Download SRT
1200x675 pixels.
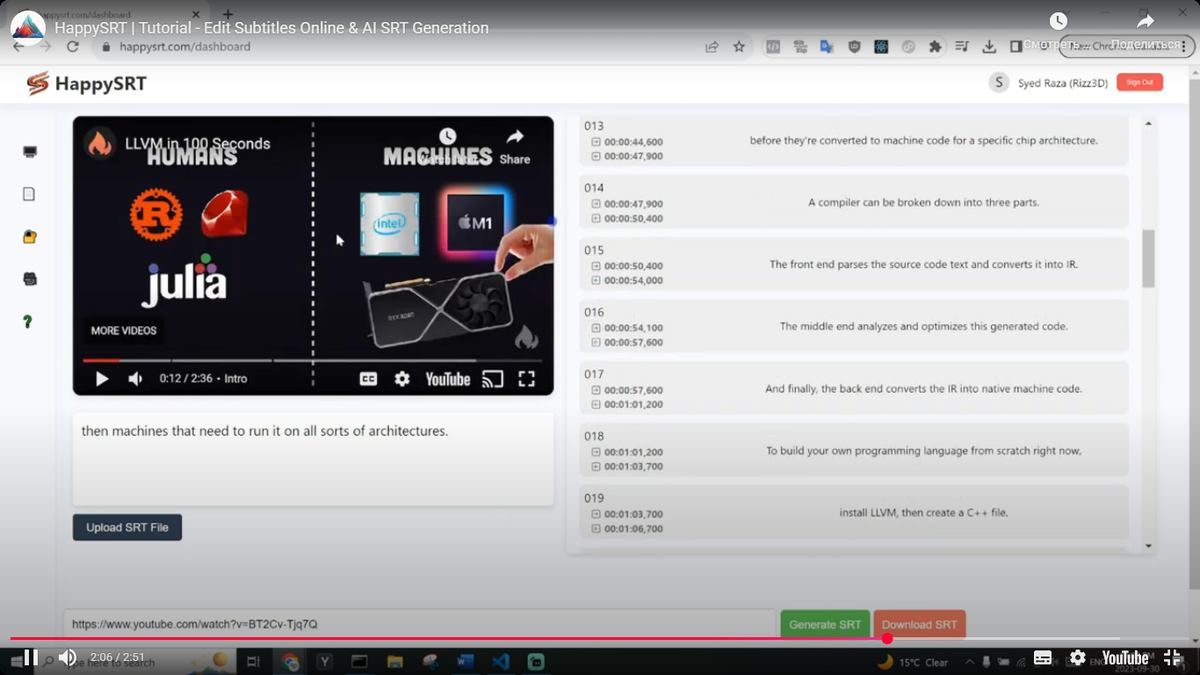[x=919, y=624]
